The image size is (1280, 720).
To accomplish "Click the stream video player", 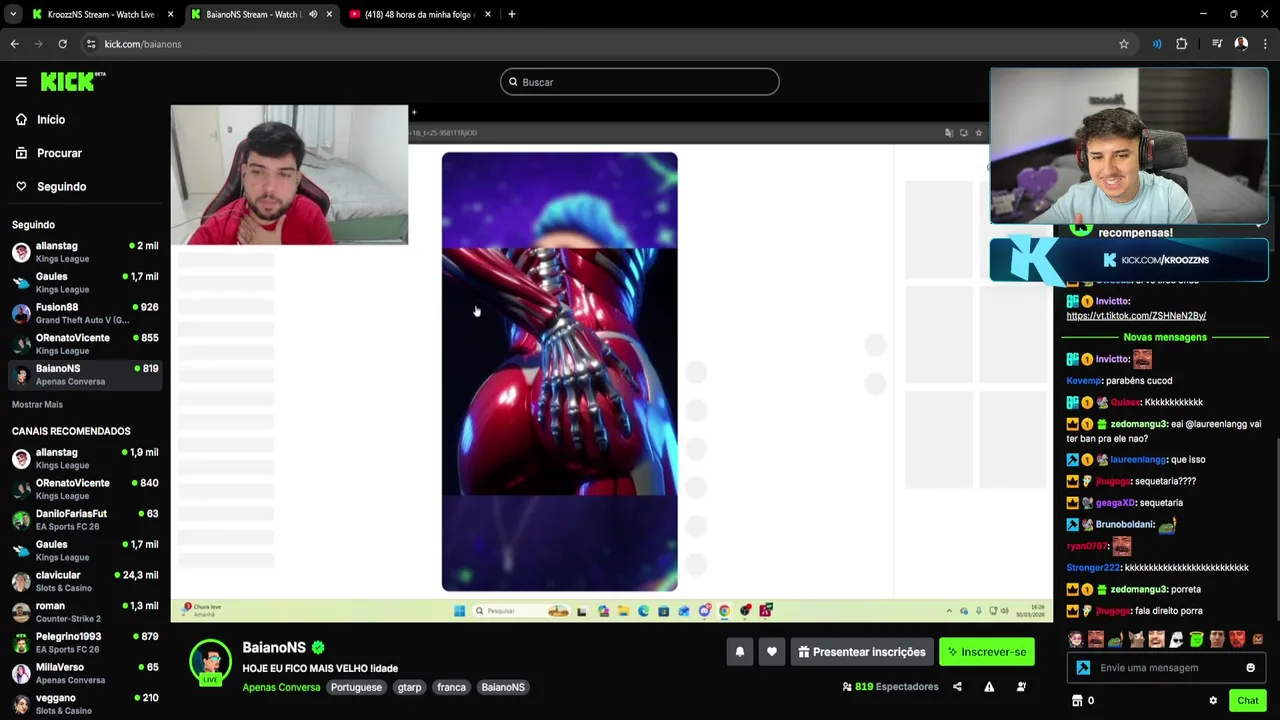I will (612, 363).
